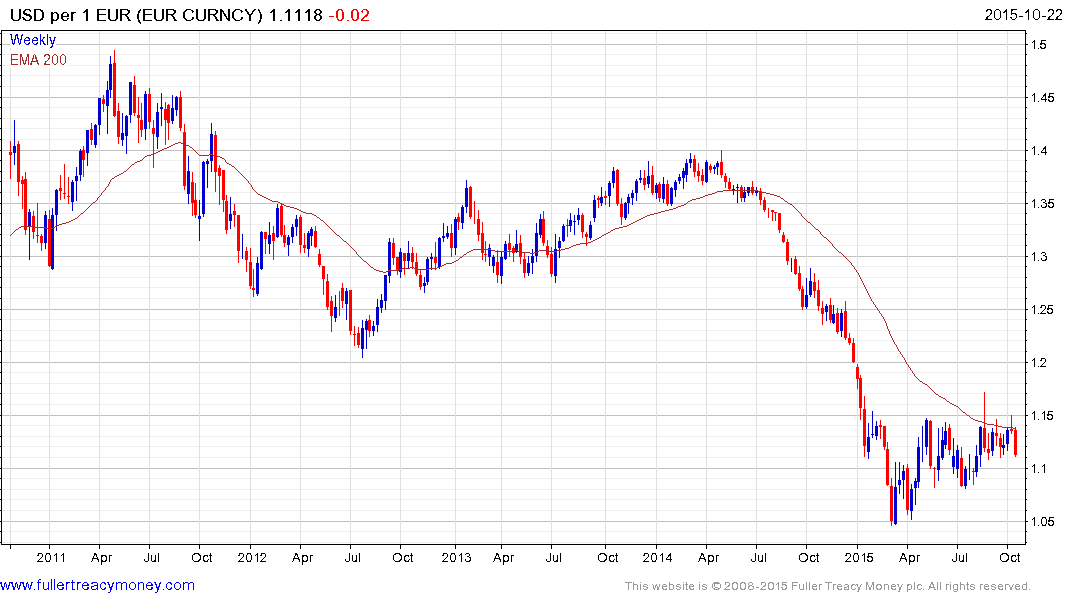Select the 'EMA 200' indicator label

(x=38, y=60)
